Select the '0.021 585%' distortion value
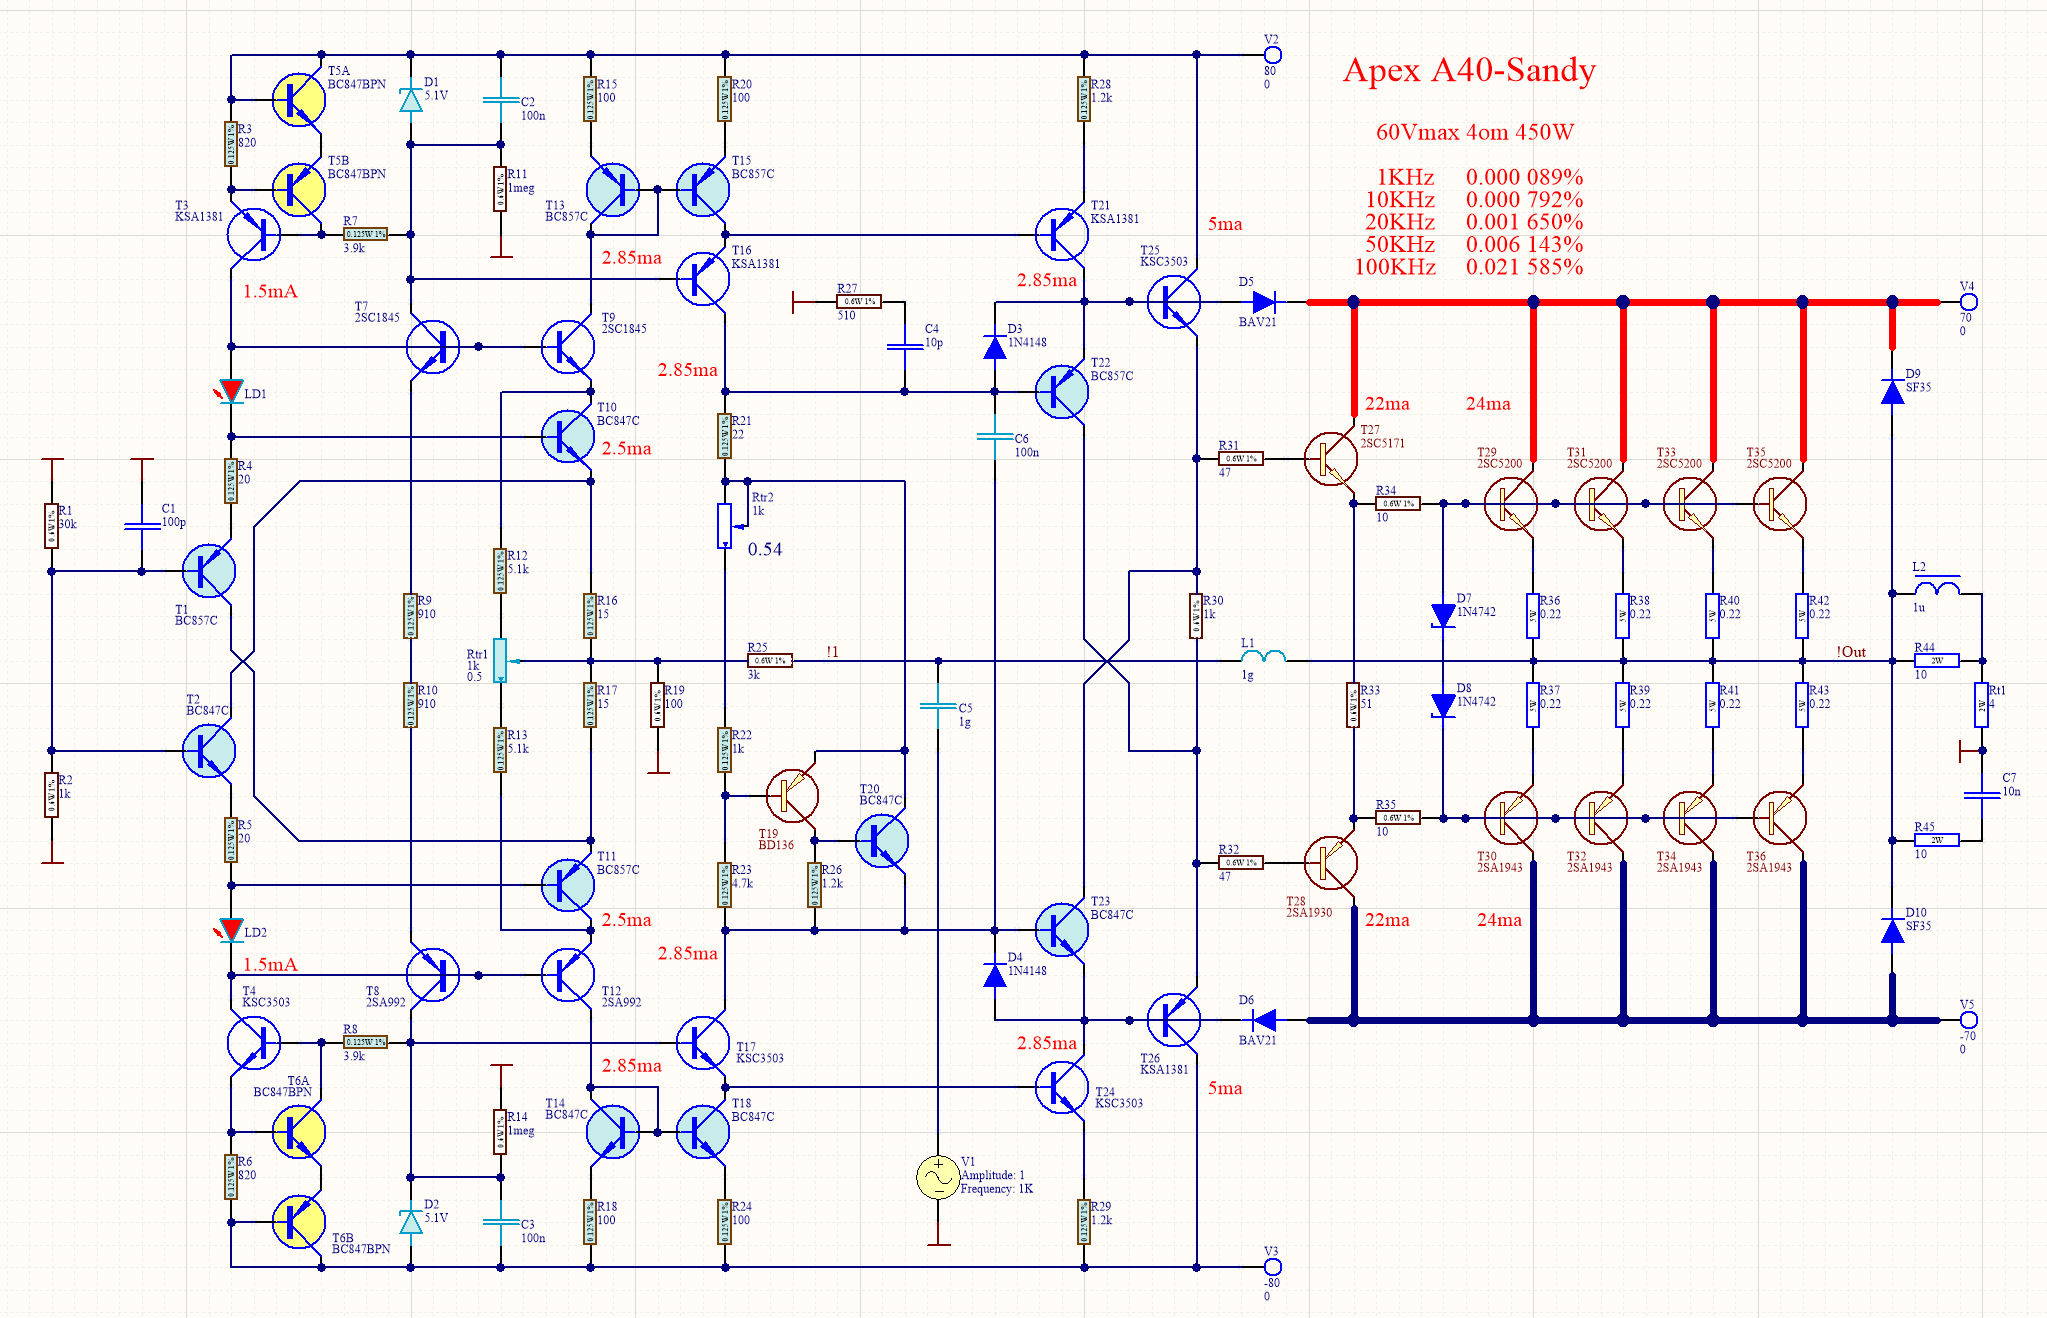Image resolution: width=2047 pixels, height=1318 pixels. tap(1525, 267)
